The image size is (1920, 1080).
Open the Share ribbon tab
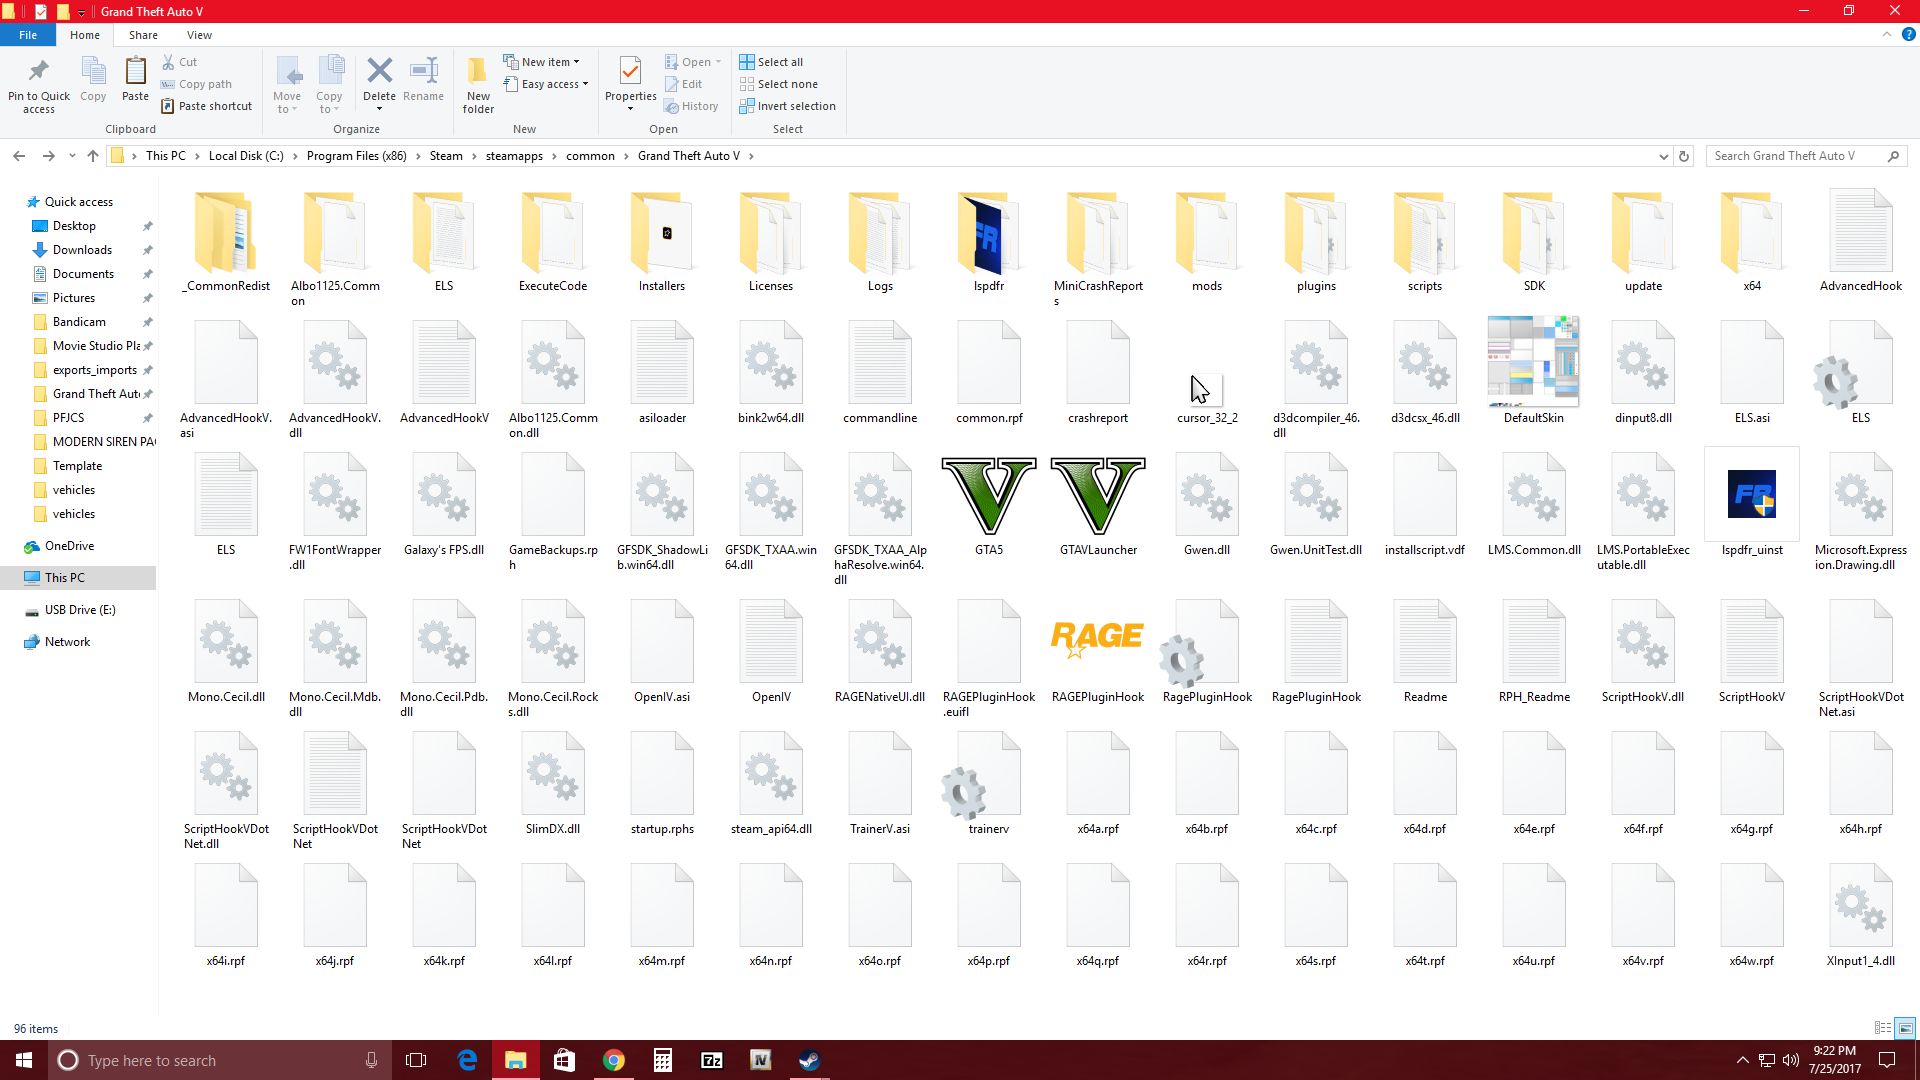tap(143, 35)
